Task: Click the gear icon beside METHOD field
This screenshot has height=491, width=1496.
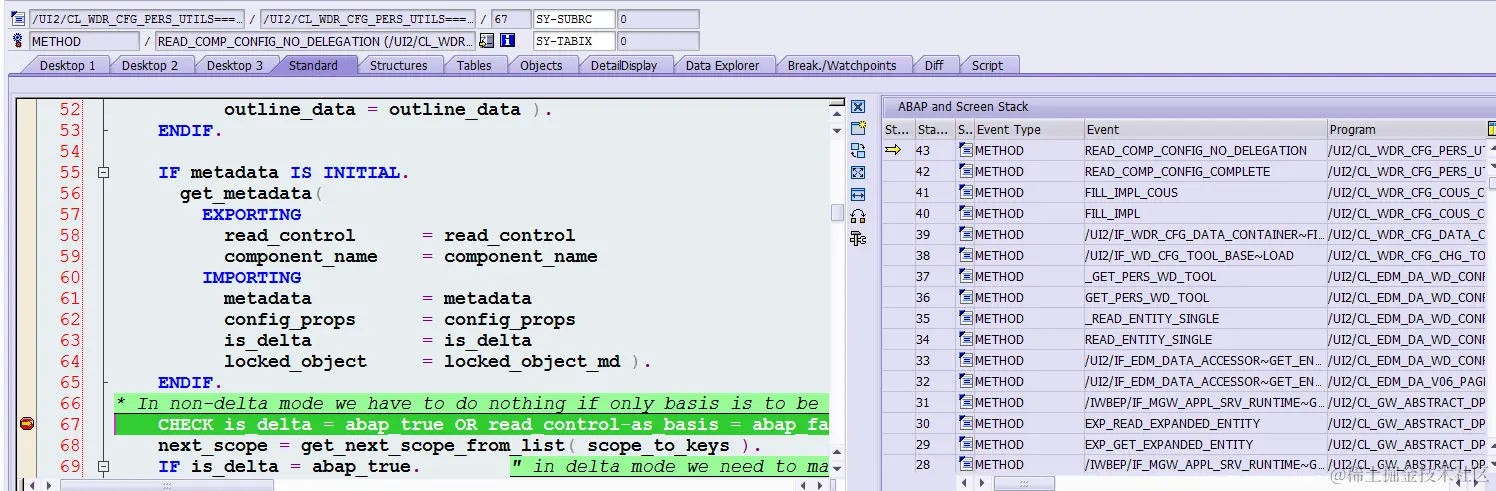Action: point(18,41)
